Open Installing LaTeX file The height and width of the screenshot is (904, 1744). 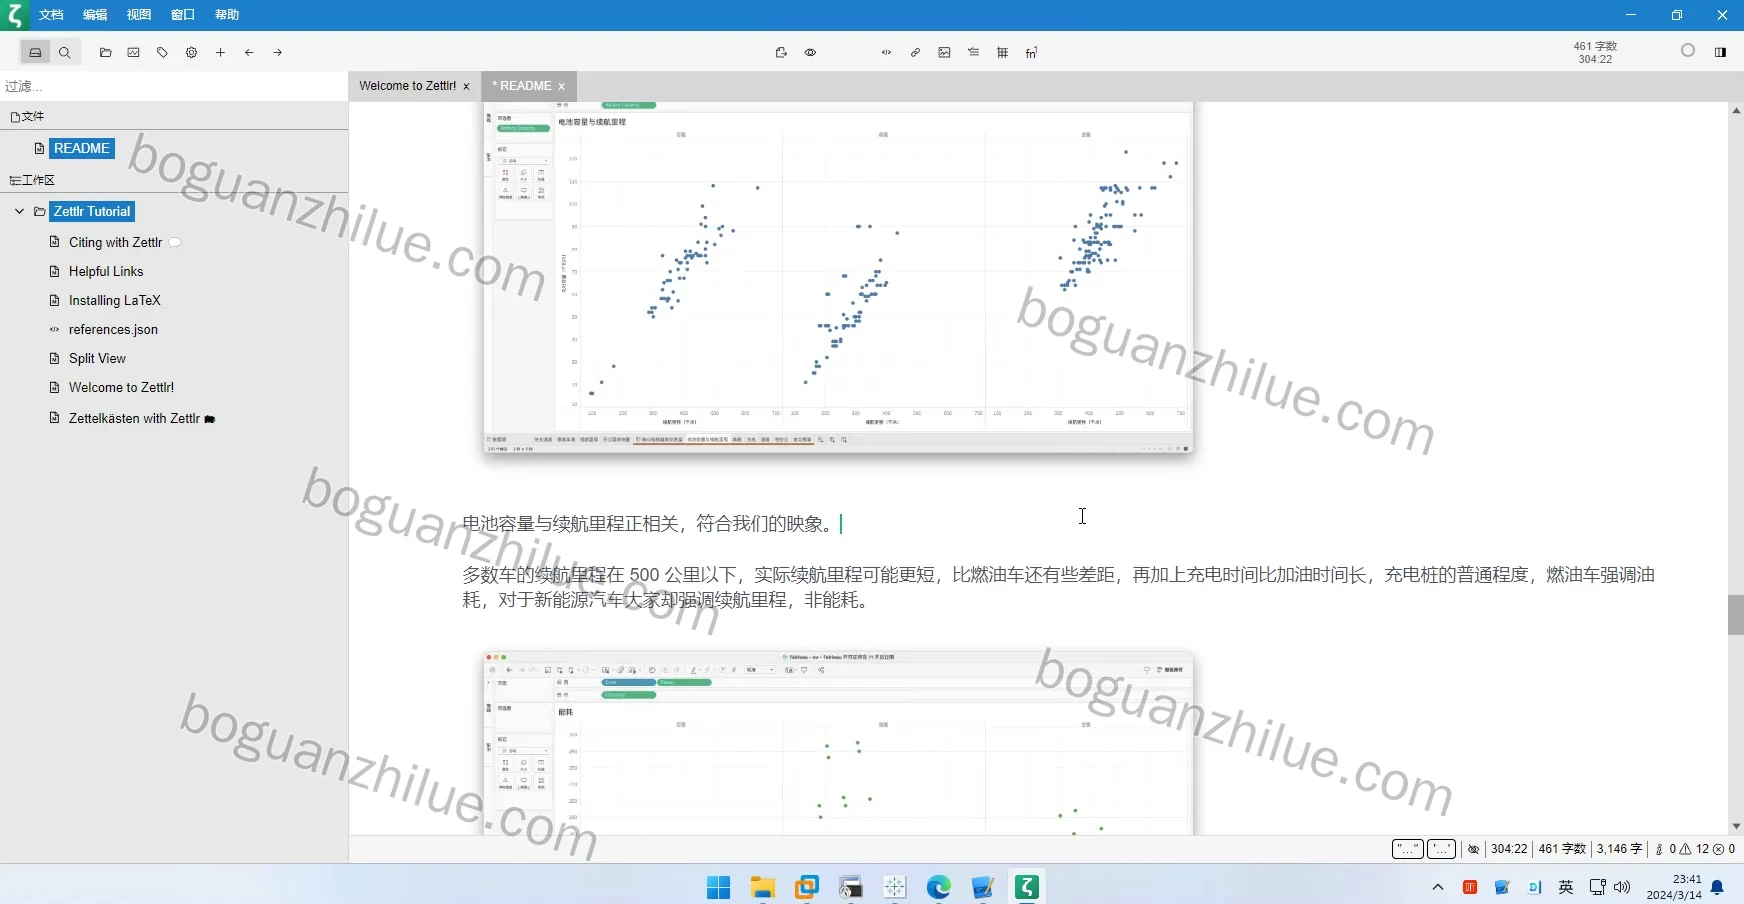(114, 300)
